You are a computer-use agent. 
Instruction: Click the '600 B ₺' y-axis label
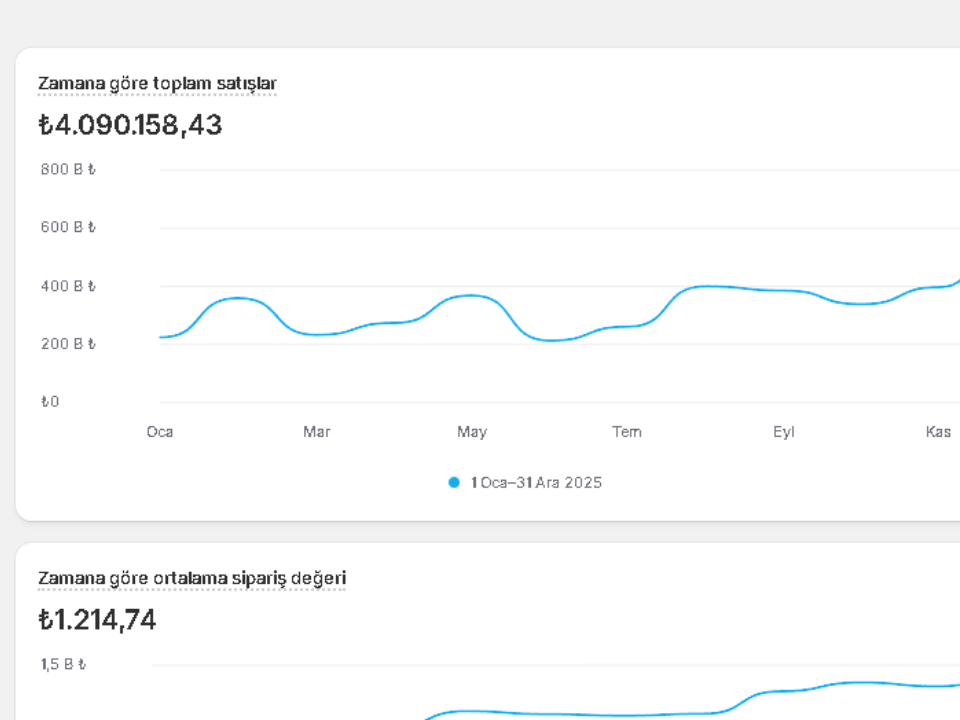coord(68,227)
